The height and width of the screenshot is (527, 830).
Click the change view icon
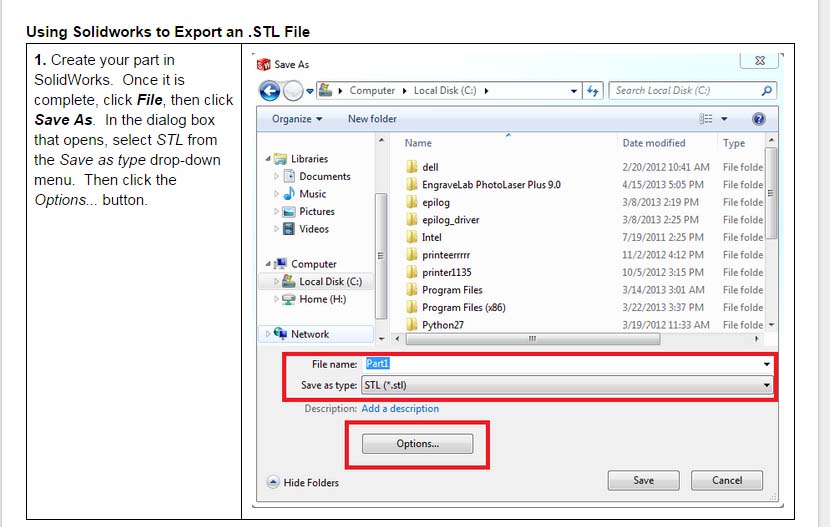[706, 119]
